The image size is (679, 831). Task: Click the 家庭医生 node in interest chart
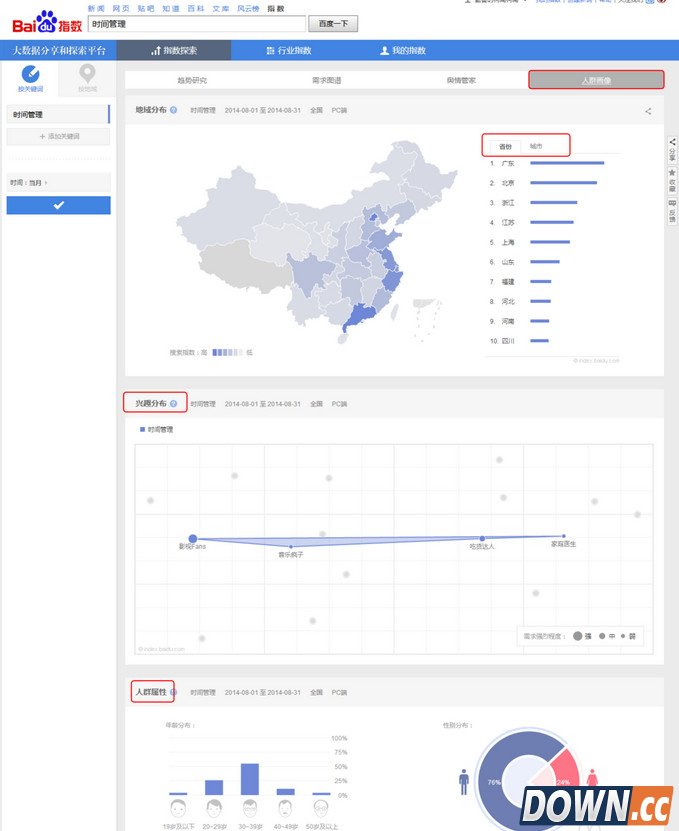(x=563, y=536)
